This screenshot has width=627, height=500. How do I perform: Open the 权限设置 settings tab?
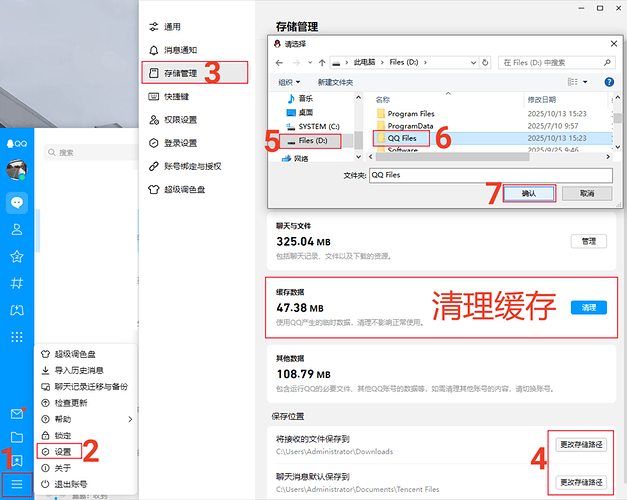(195, 120)
